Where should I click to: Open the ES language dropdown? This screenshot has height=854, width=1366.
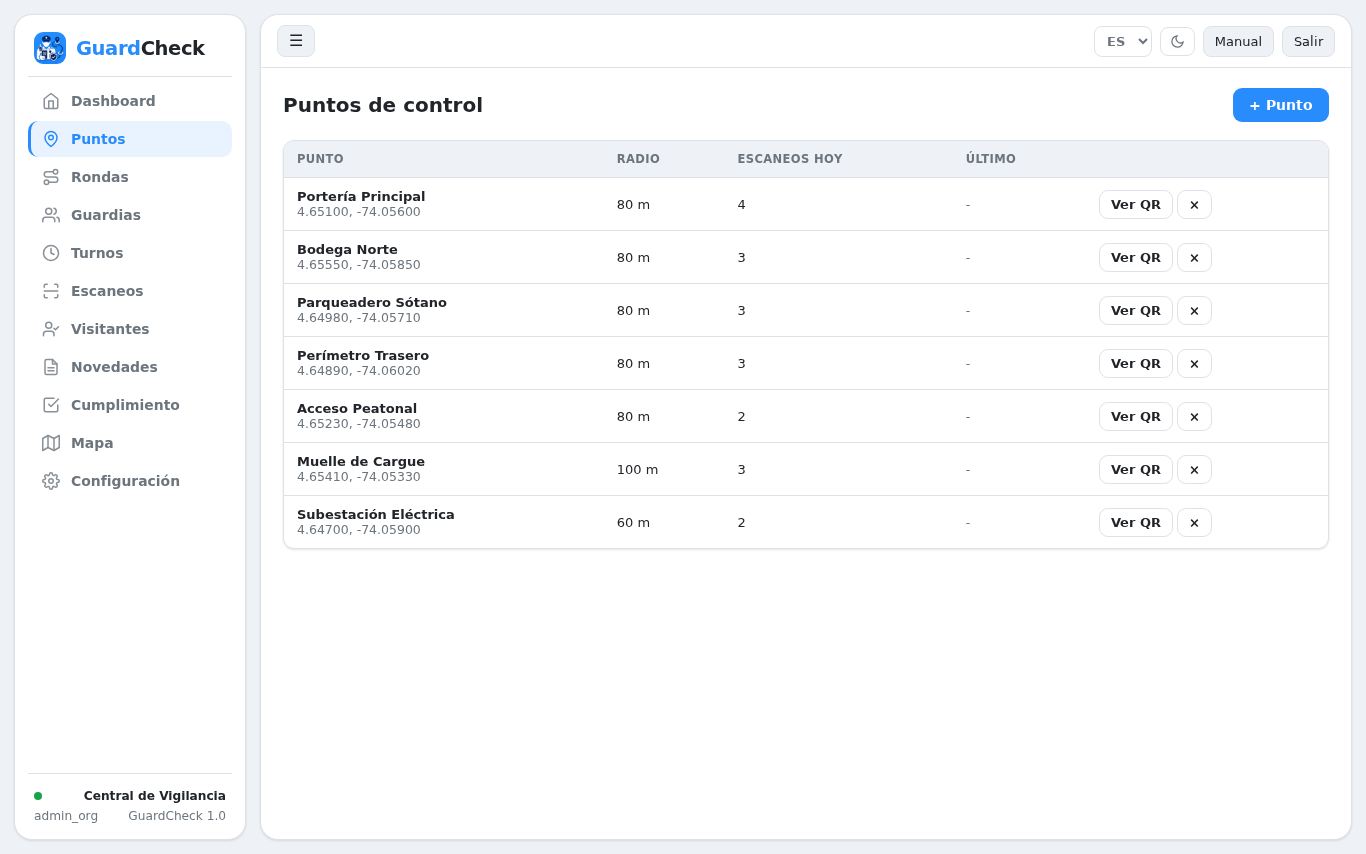pyautogui.click(x=1123, y=42)
